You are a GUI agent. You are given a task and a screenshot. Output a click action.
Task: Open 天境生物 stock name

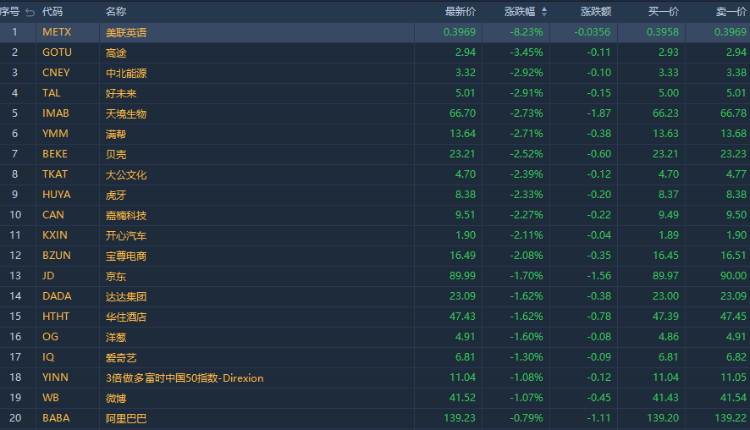126,114
